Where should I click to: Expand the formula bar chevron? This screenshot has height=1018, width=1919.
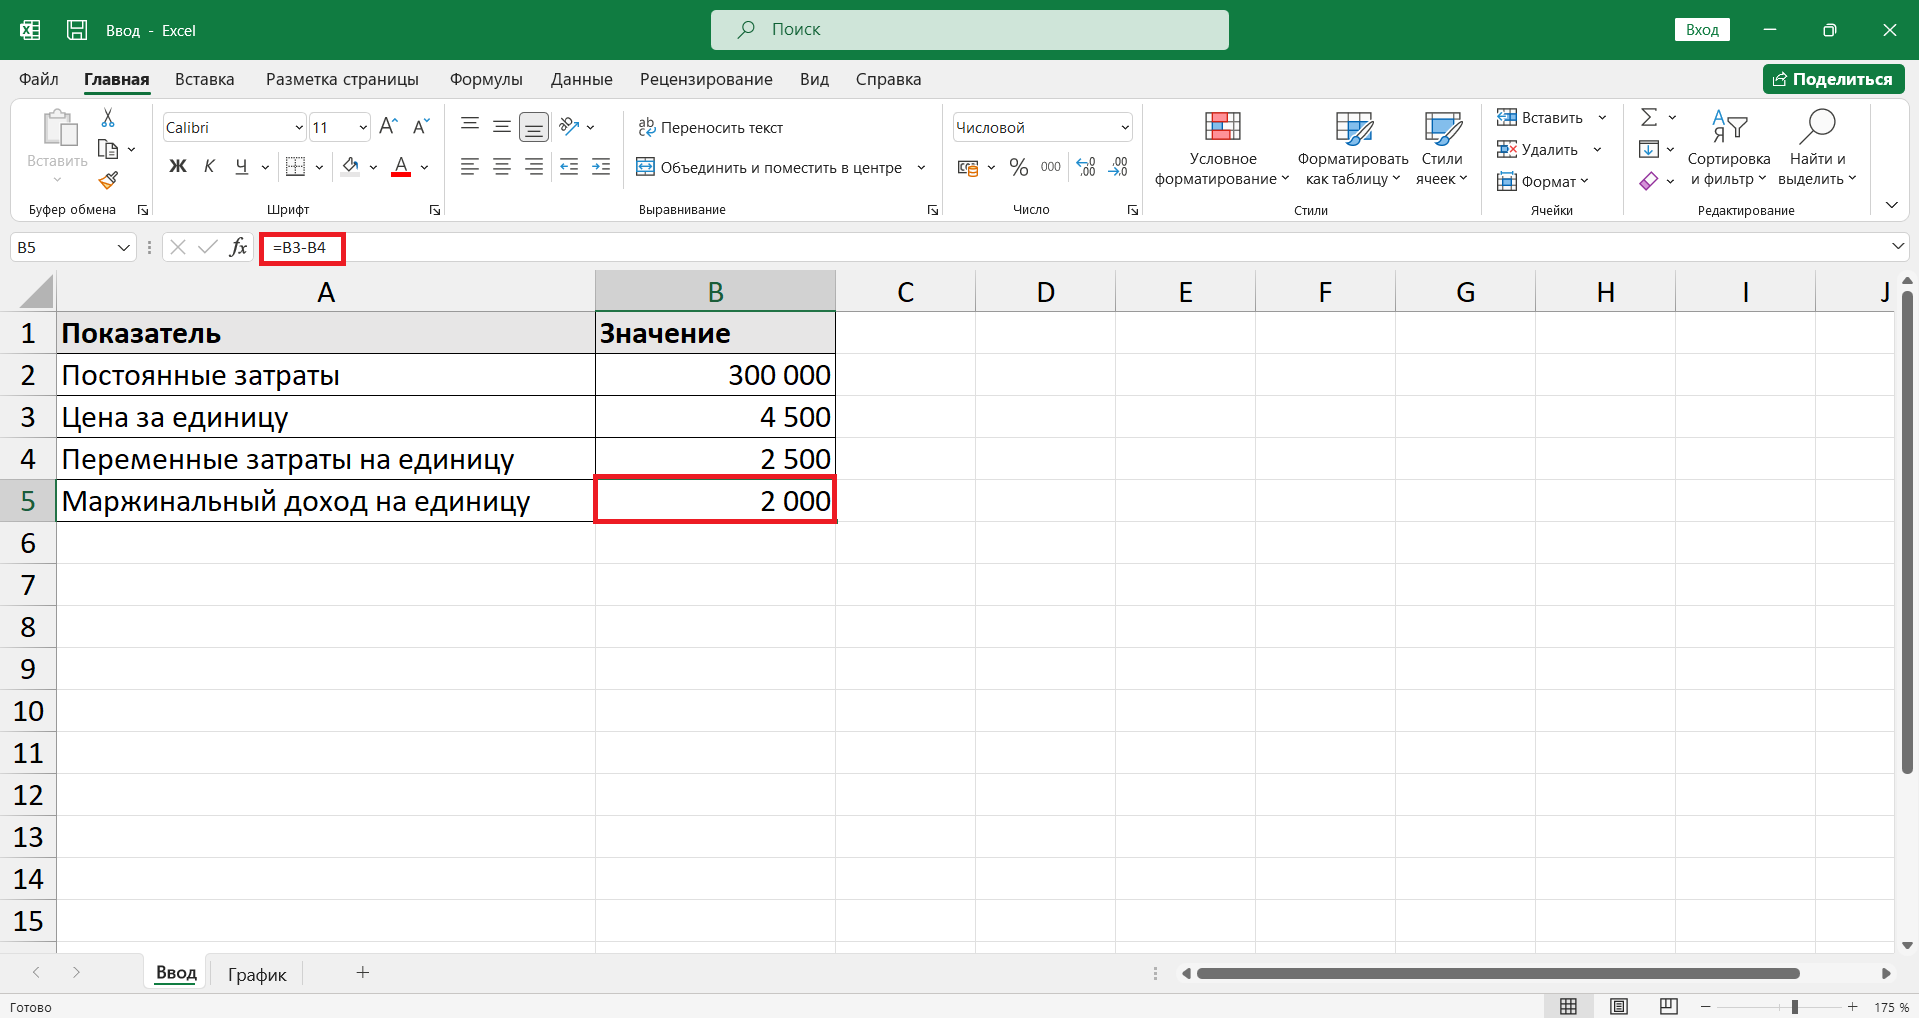click(1898, 246)
